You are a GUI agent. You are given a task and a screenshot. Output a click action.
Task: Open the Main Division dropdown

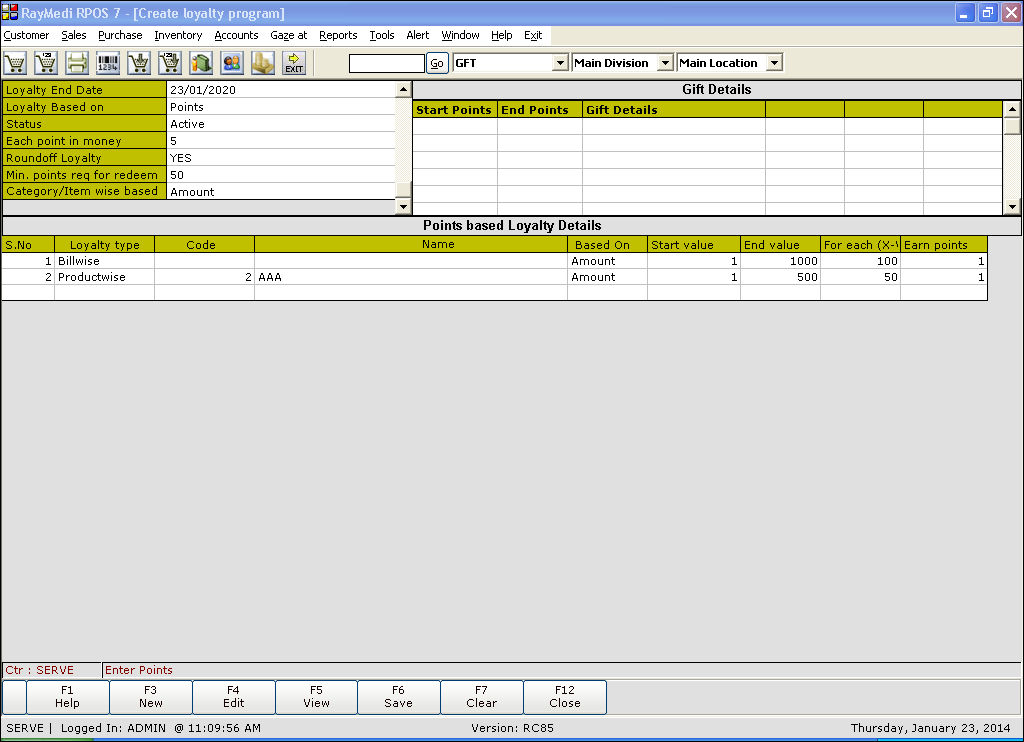665,63
